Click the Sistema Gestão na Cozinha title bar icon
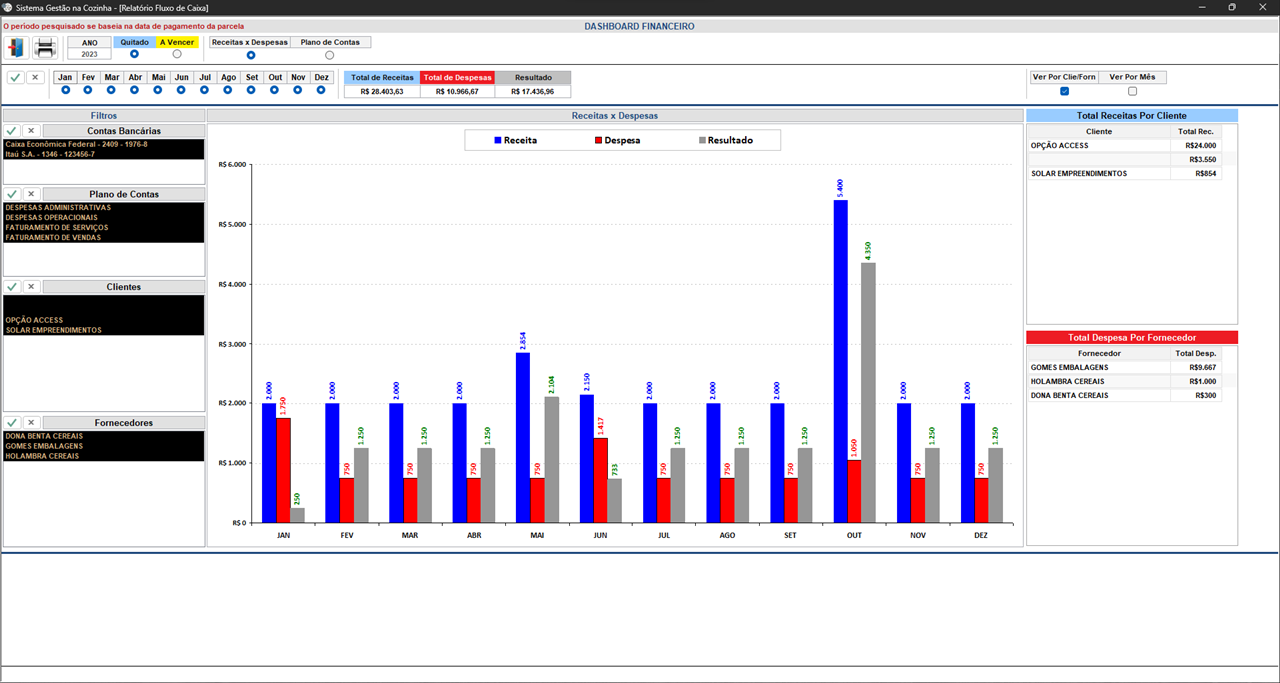The width and height of the screenshot is (1280, 683). 8,7
